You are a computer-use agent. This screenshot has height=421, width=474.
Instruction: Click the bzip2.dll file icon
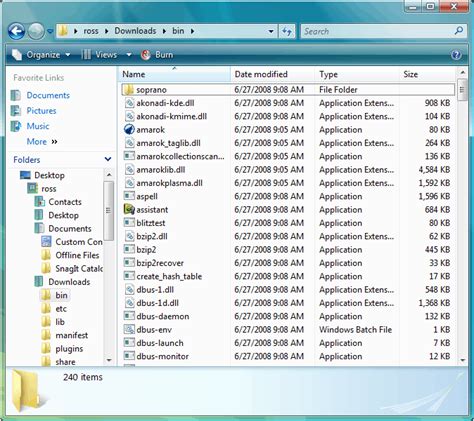click(x=129, y=236)
